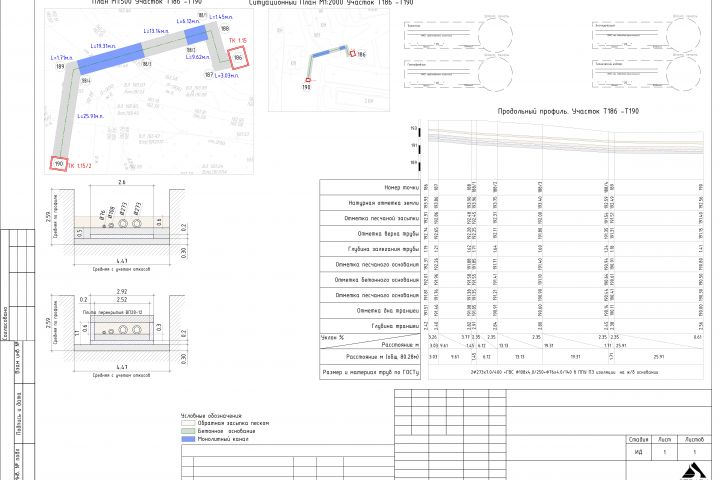Click the Уклон % cell label

coord(332,338)
